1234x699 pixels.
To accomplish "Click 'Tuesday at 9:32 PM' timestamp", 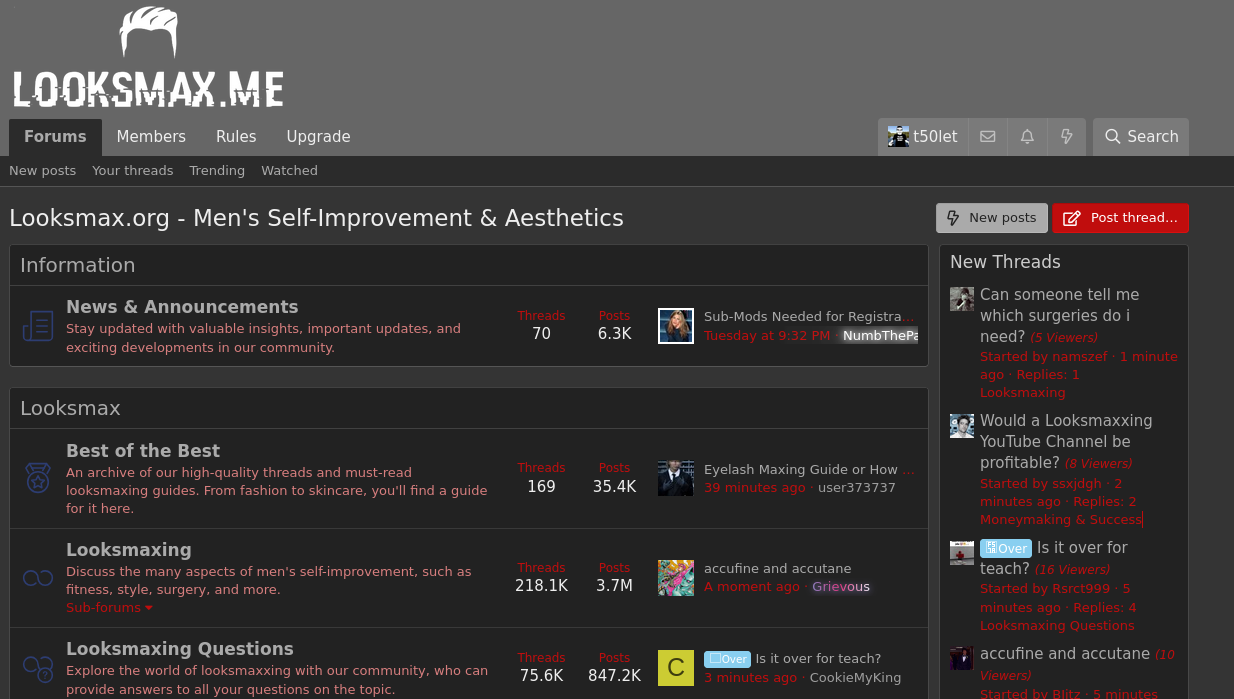I will point(767,336).
